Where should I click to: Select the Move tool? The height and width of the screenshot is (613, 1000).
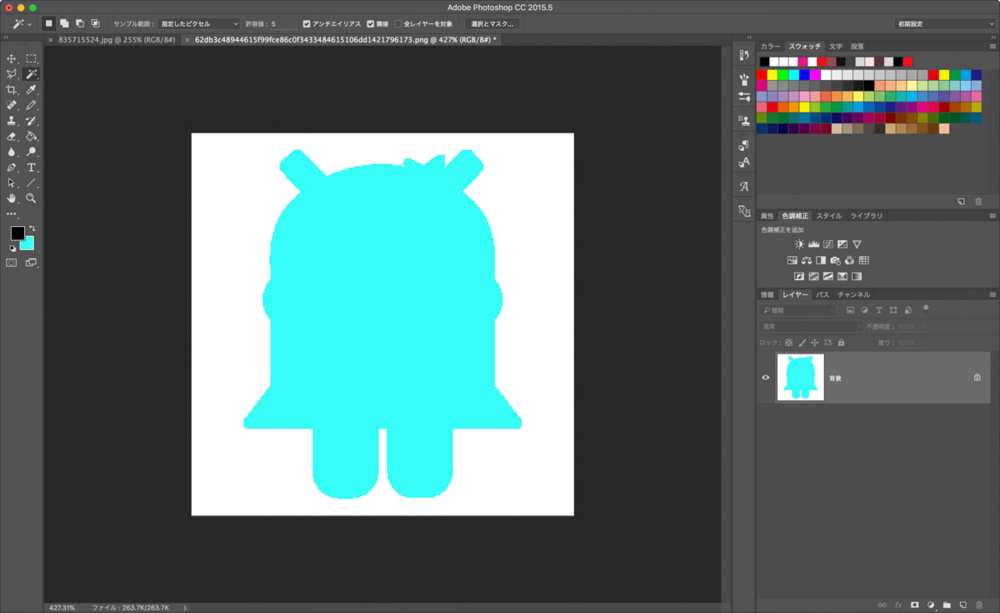[11, 59]
